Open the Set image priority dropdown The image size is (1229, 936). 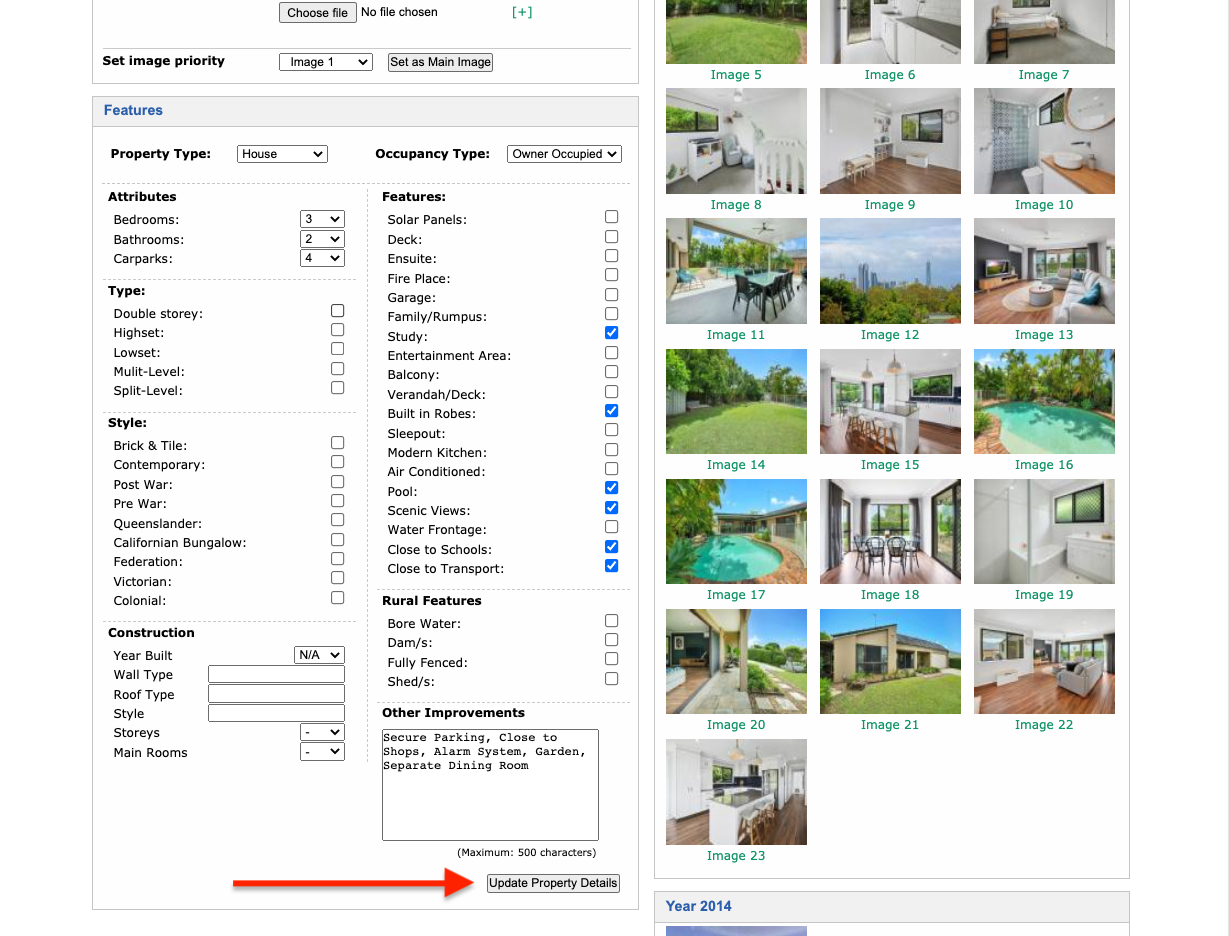(325, 61)
